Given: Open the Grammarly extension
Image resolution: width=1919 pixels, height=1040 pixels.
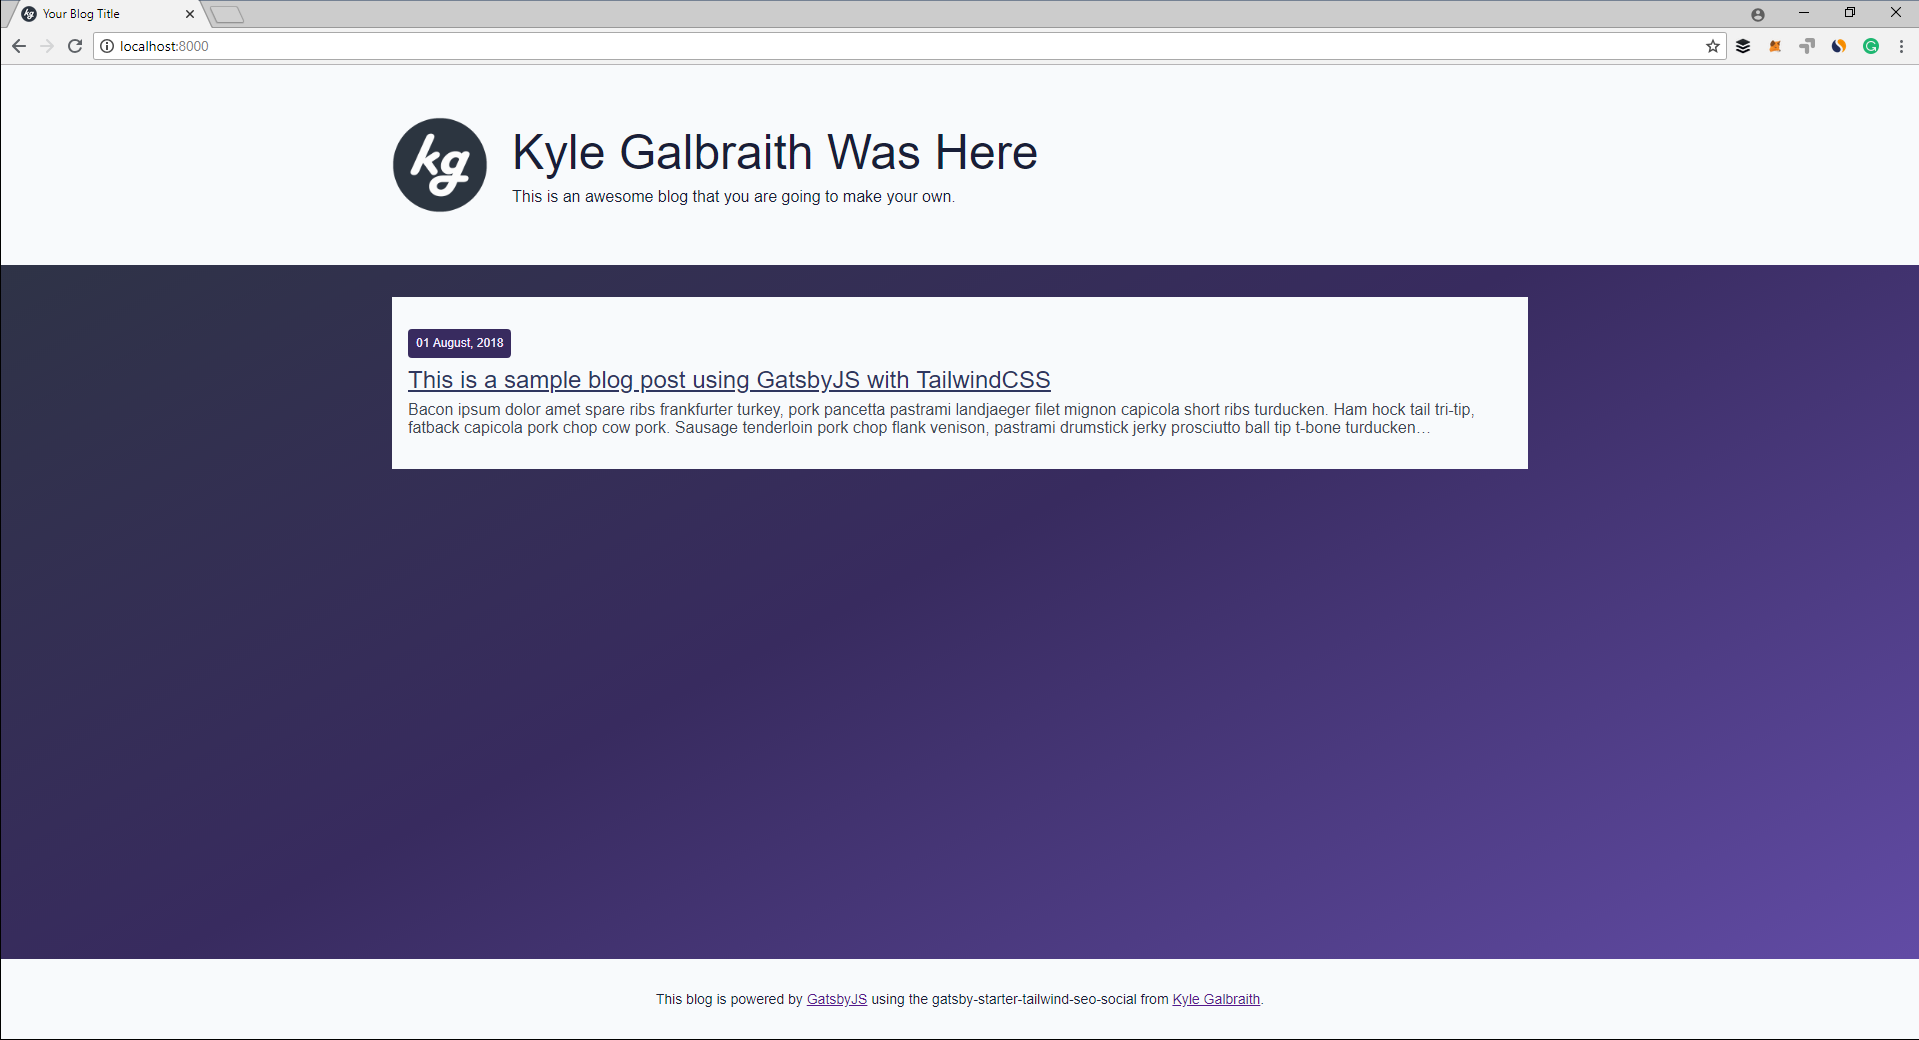Looking at the screenshot, I should pyautogui.click(x=1871, y=46).
